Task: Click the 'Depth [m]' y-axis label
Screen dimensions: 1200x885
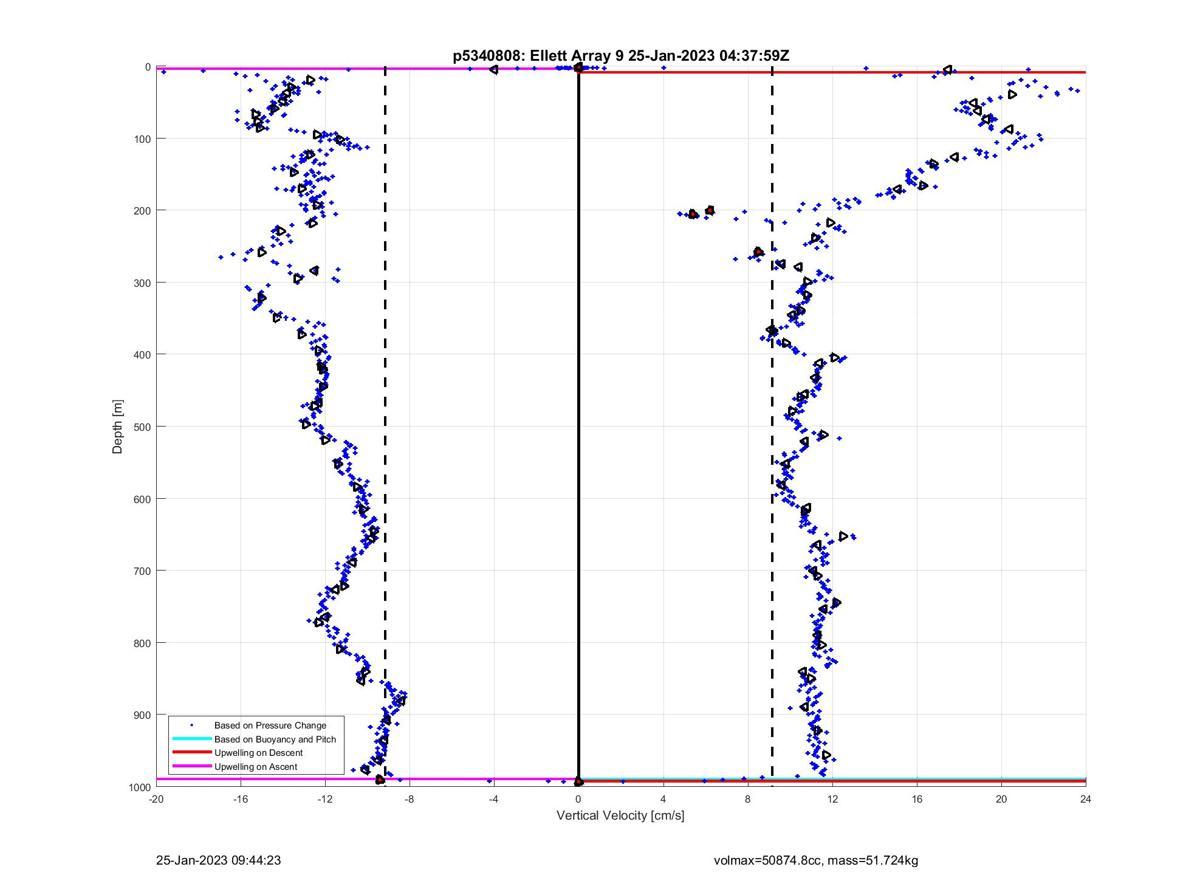Action: 118,427
